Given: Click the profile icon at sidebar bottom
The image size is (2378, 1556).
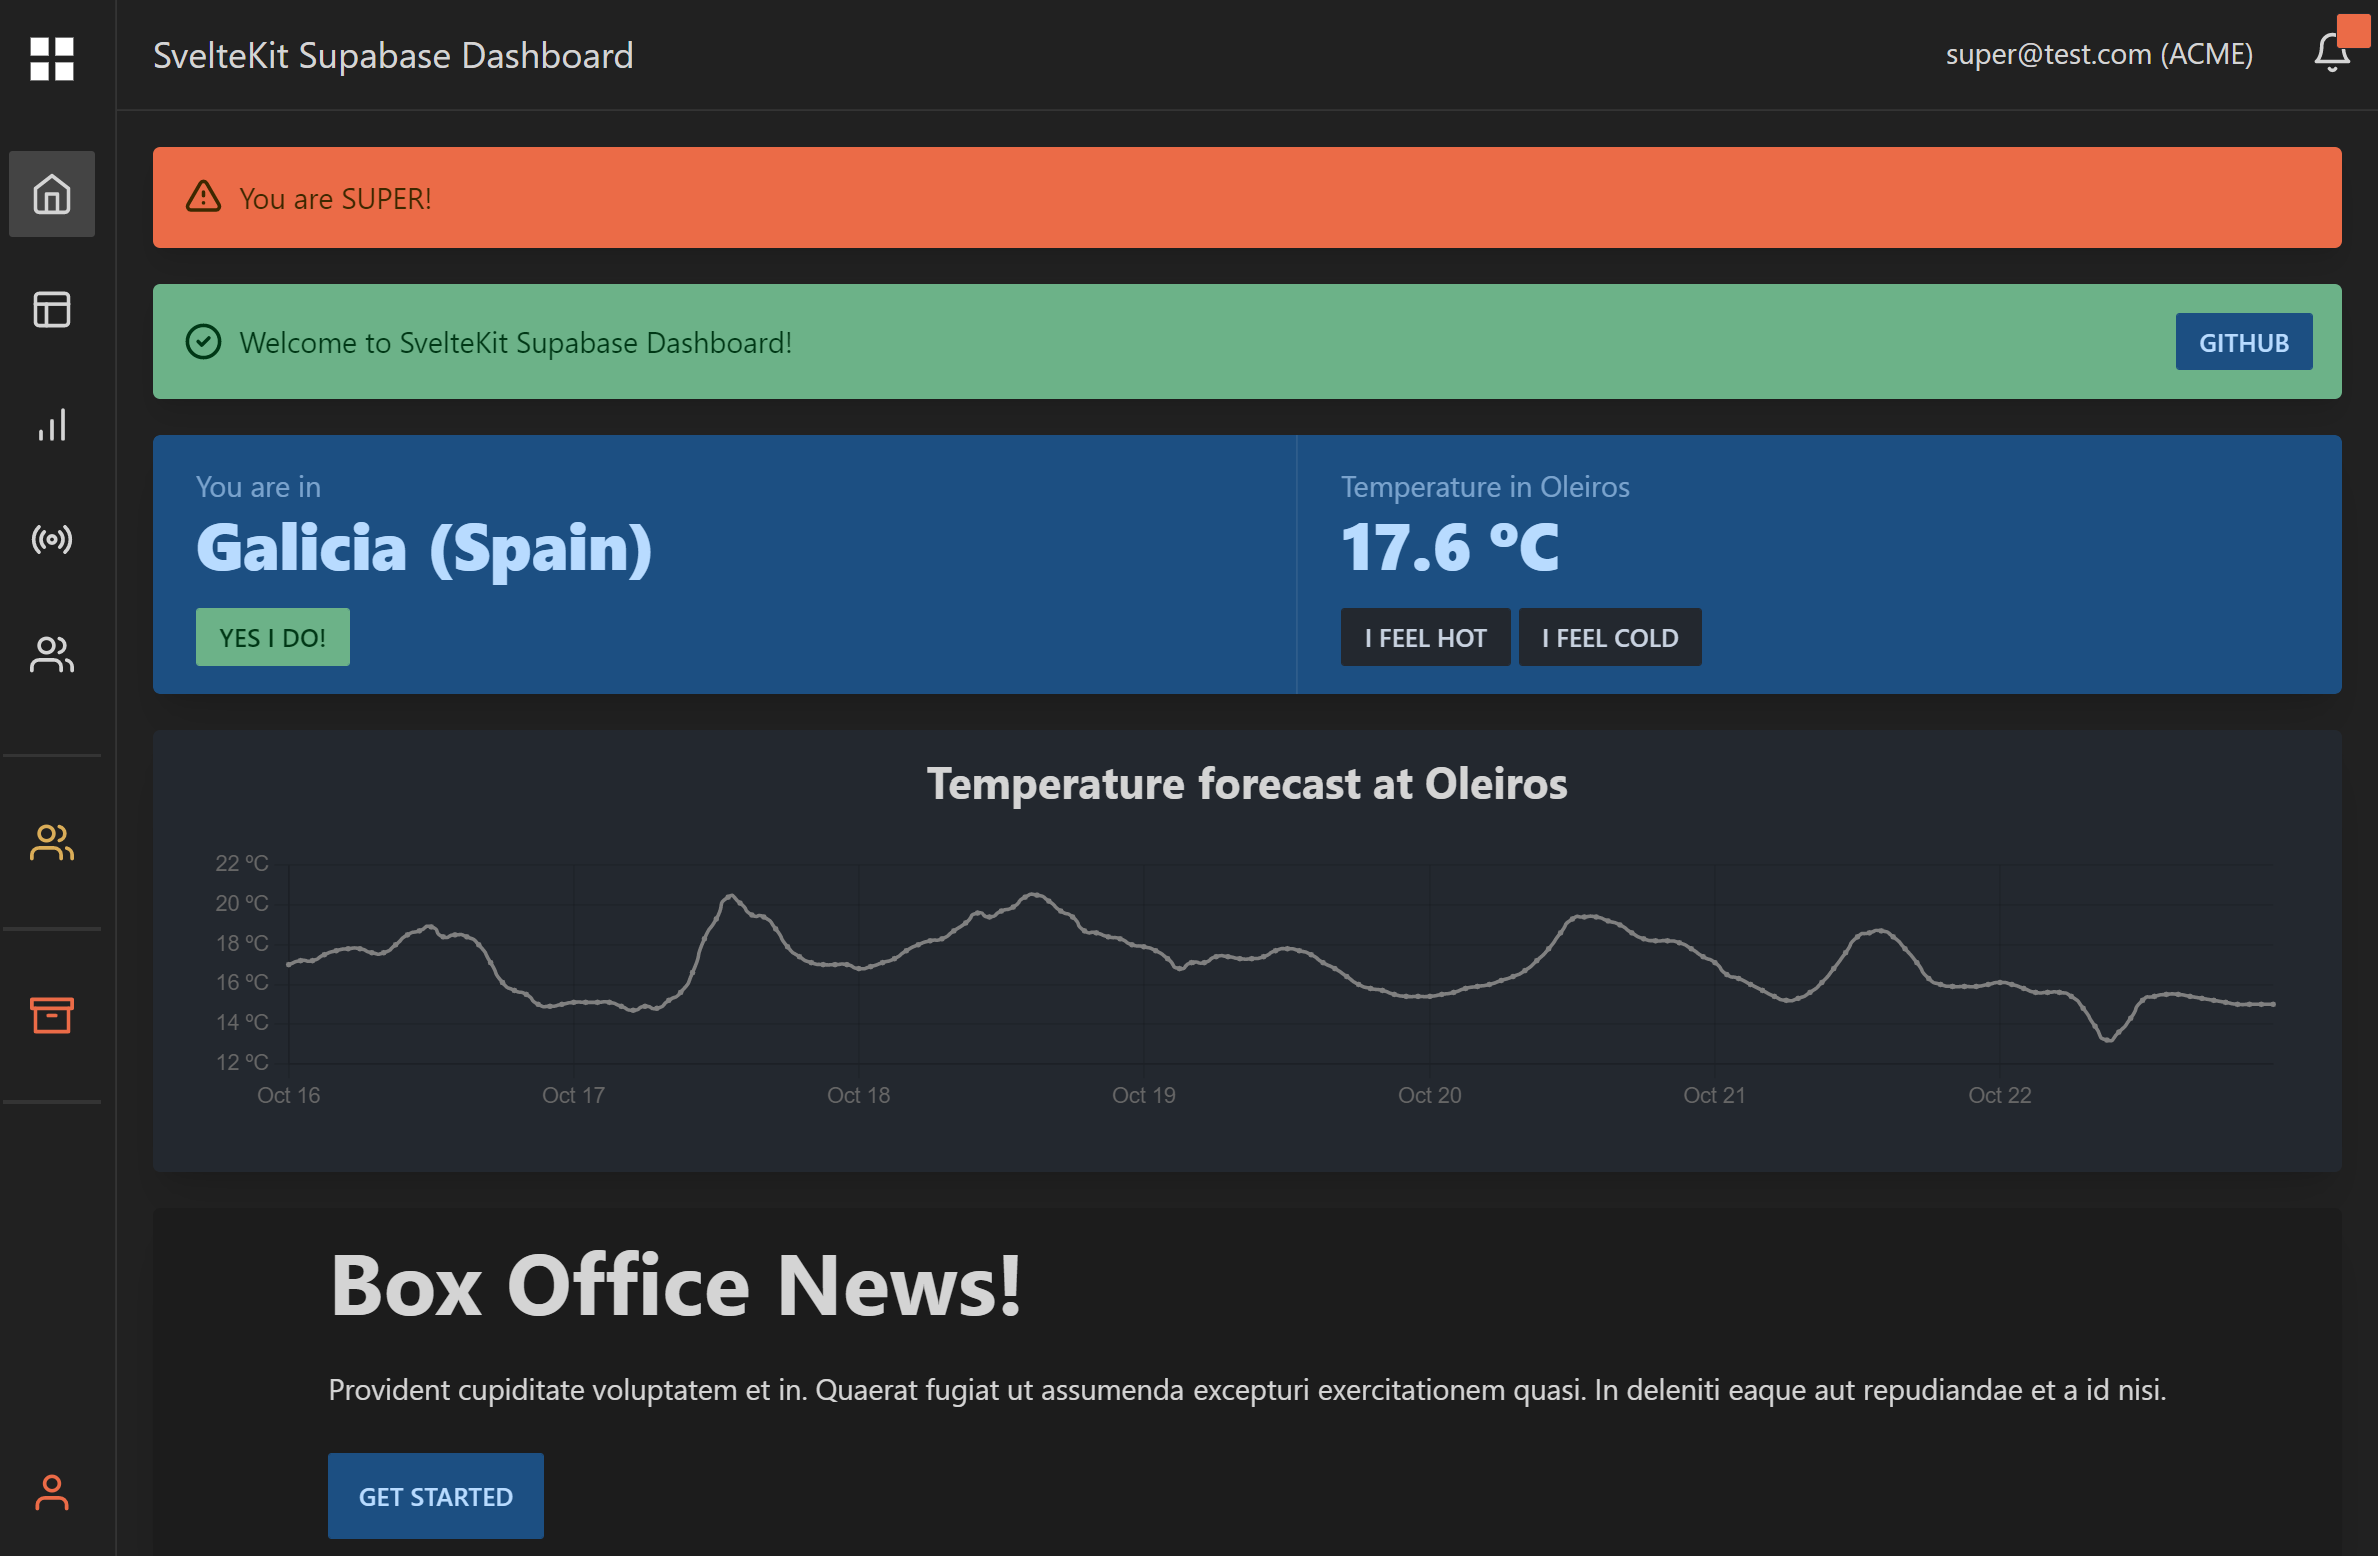Looking at the screenshot, I should (51, 1494).
